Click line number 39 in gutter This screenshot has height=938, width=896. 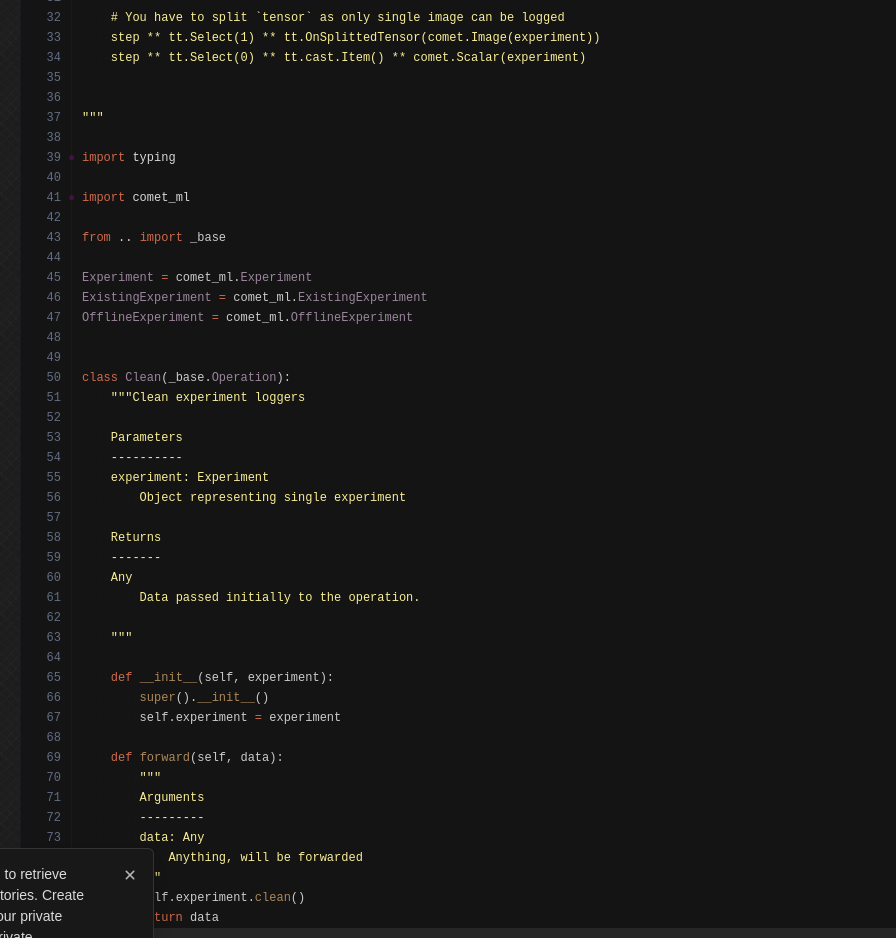click(54, 157)
